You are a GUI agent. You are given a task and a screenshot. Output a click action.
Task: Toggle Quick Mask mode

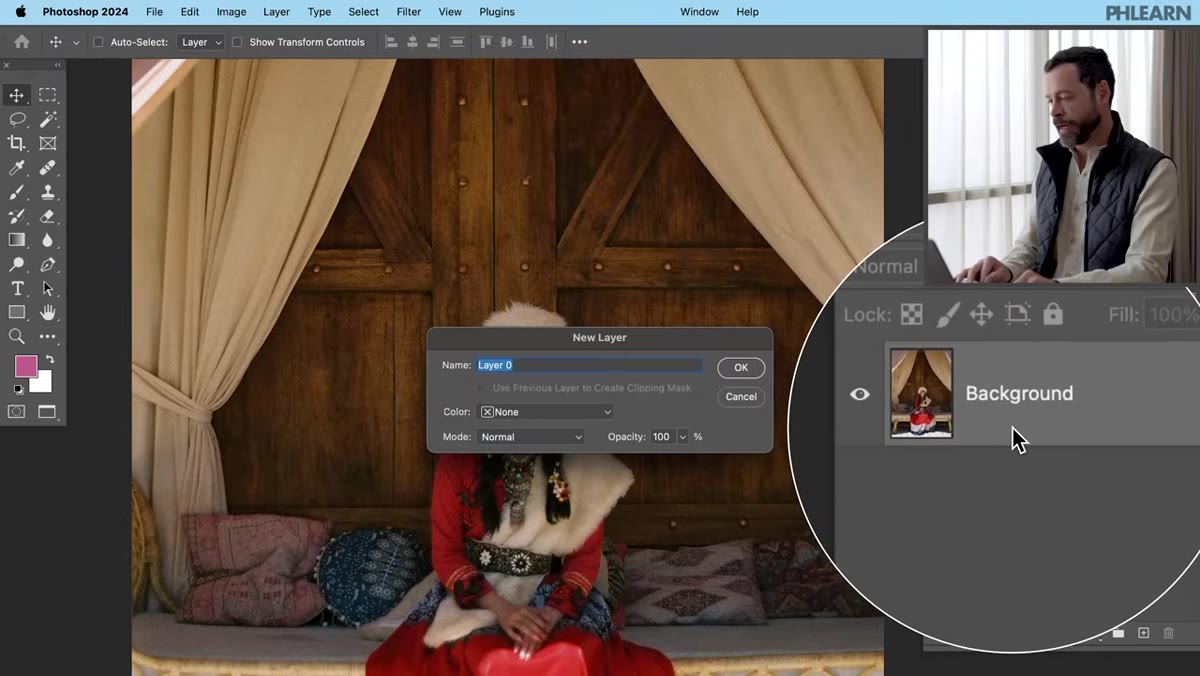point(17,412)
